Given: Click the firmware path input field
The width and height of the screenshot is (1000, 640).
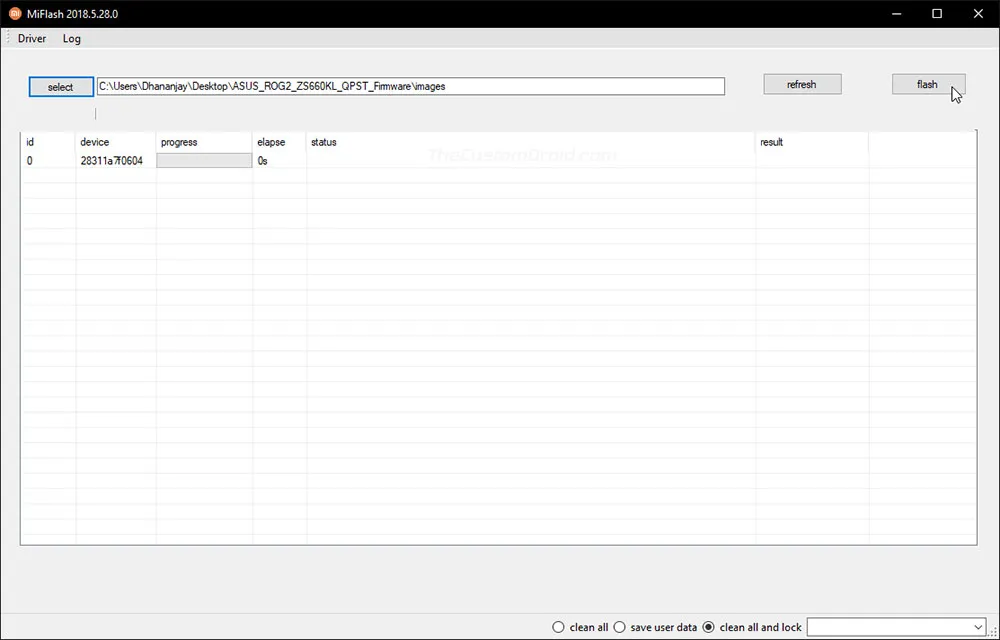Looking at the screenshot, I should click(410, 86).
